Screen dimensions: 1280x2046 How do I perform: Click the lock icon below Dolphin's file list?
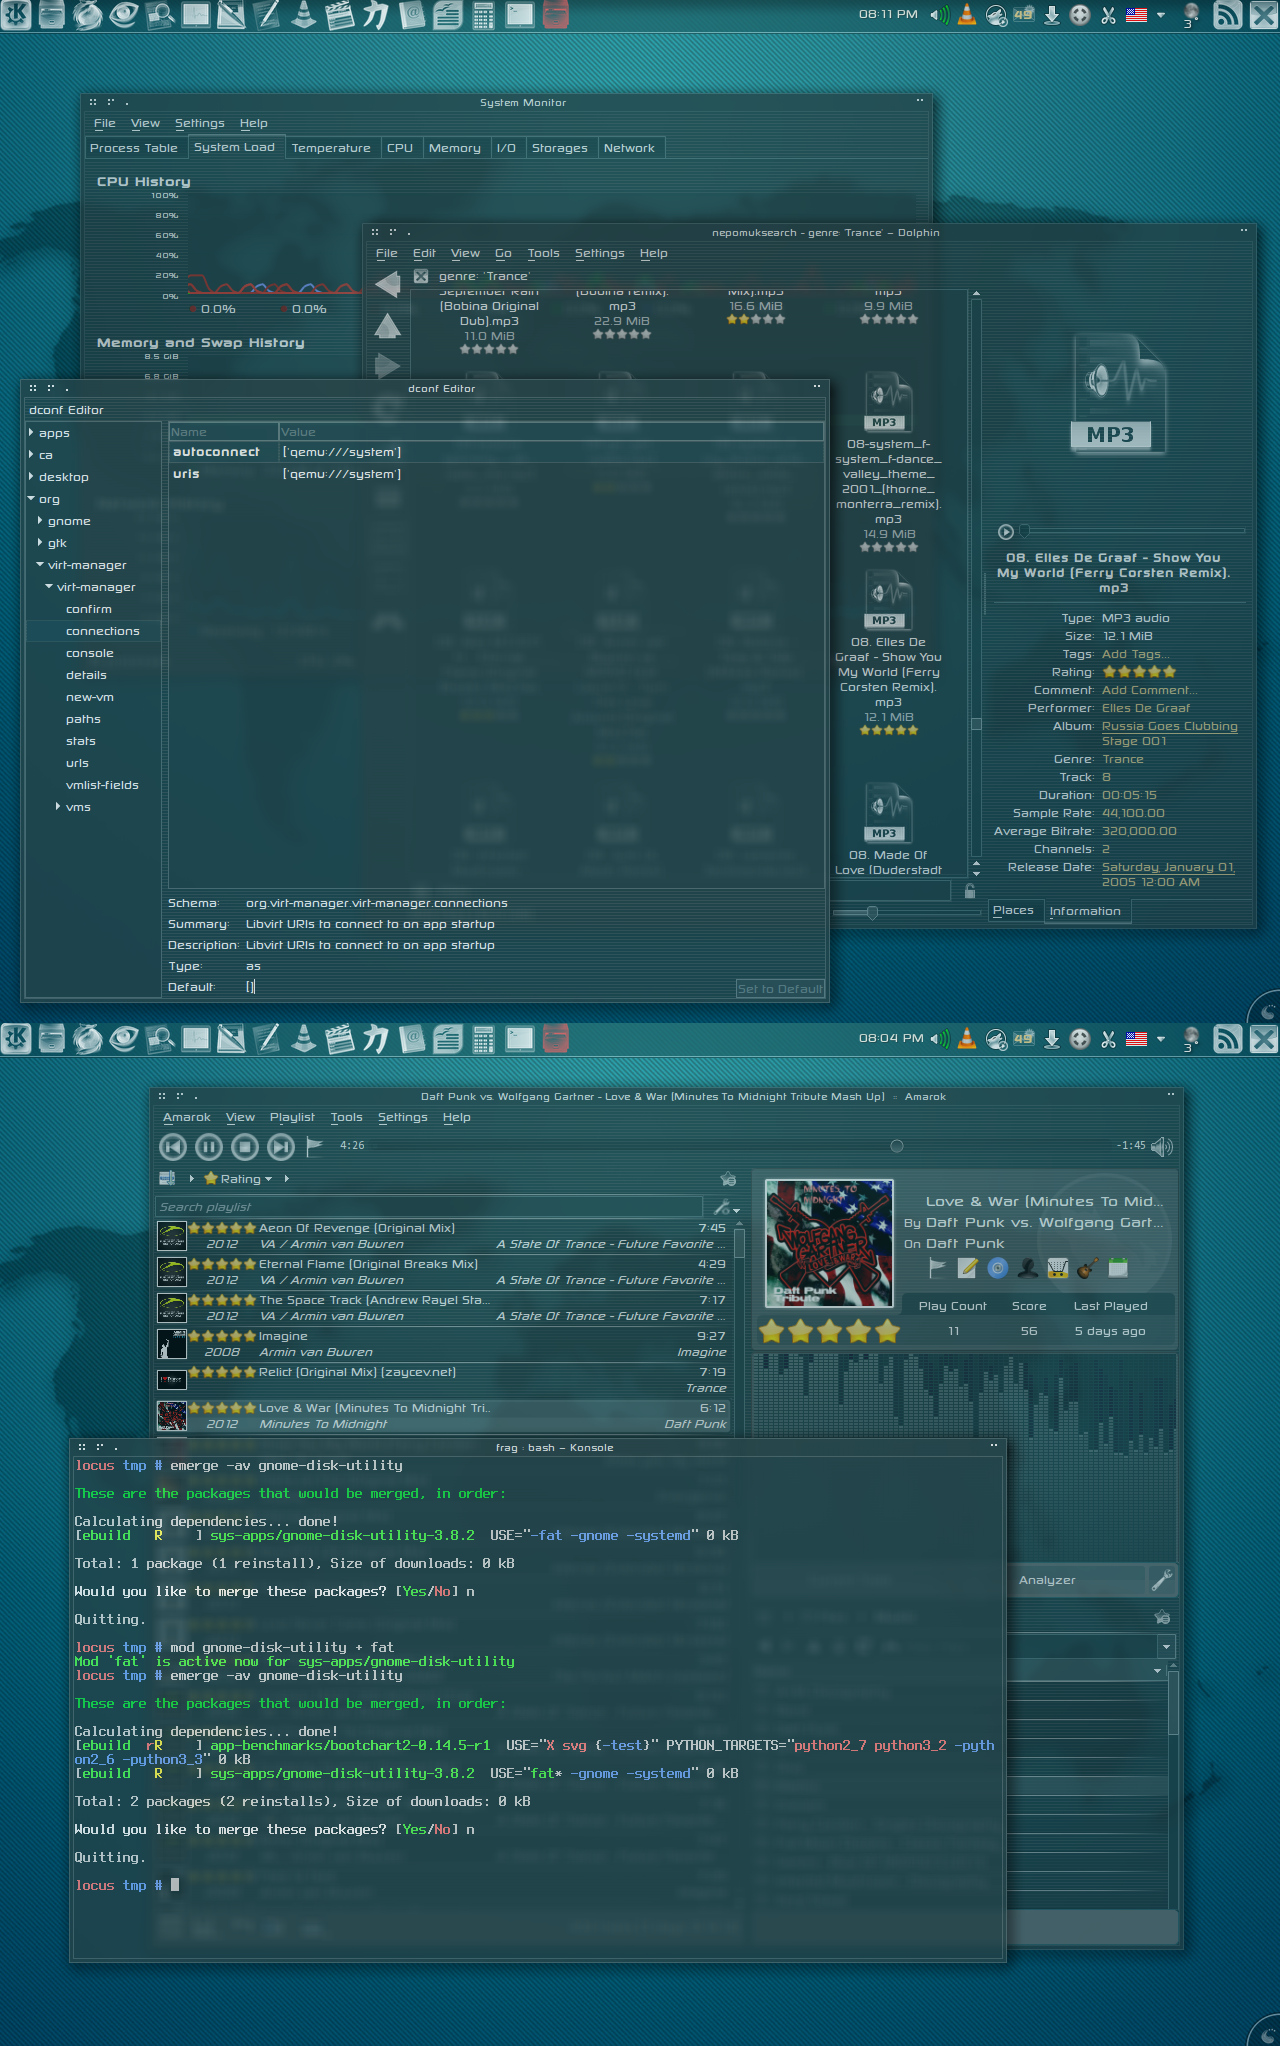click(x=970, y=890)
